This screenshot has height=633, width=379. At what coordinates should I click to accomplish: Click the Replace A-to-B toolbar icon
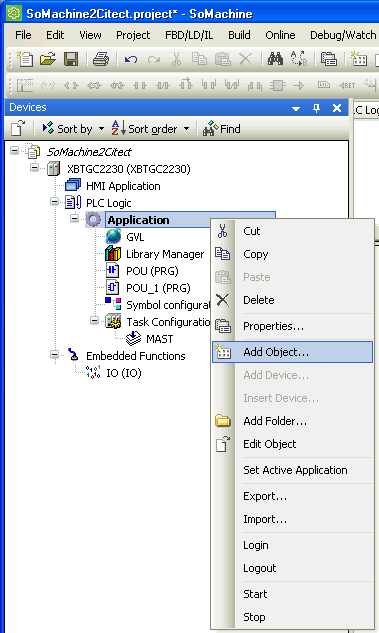tap(299, 59)
